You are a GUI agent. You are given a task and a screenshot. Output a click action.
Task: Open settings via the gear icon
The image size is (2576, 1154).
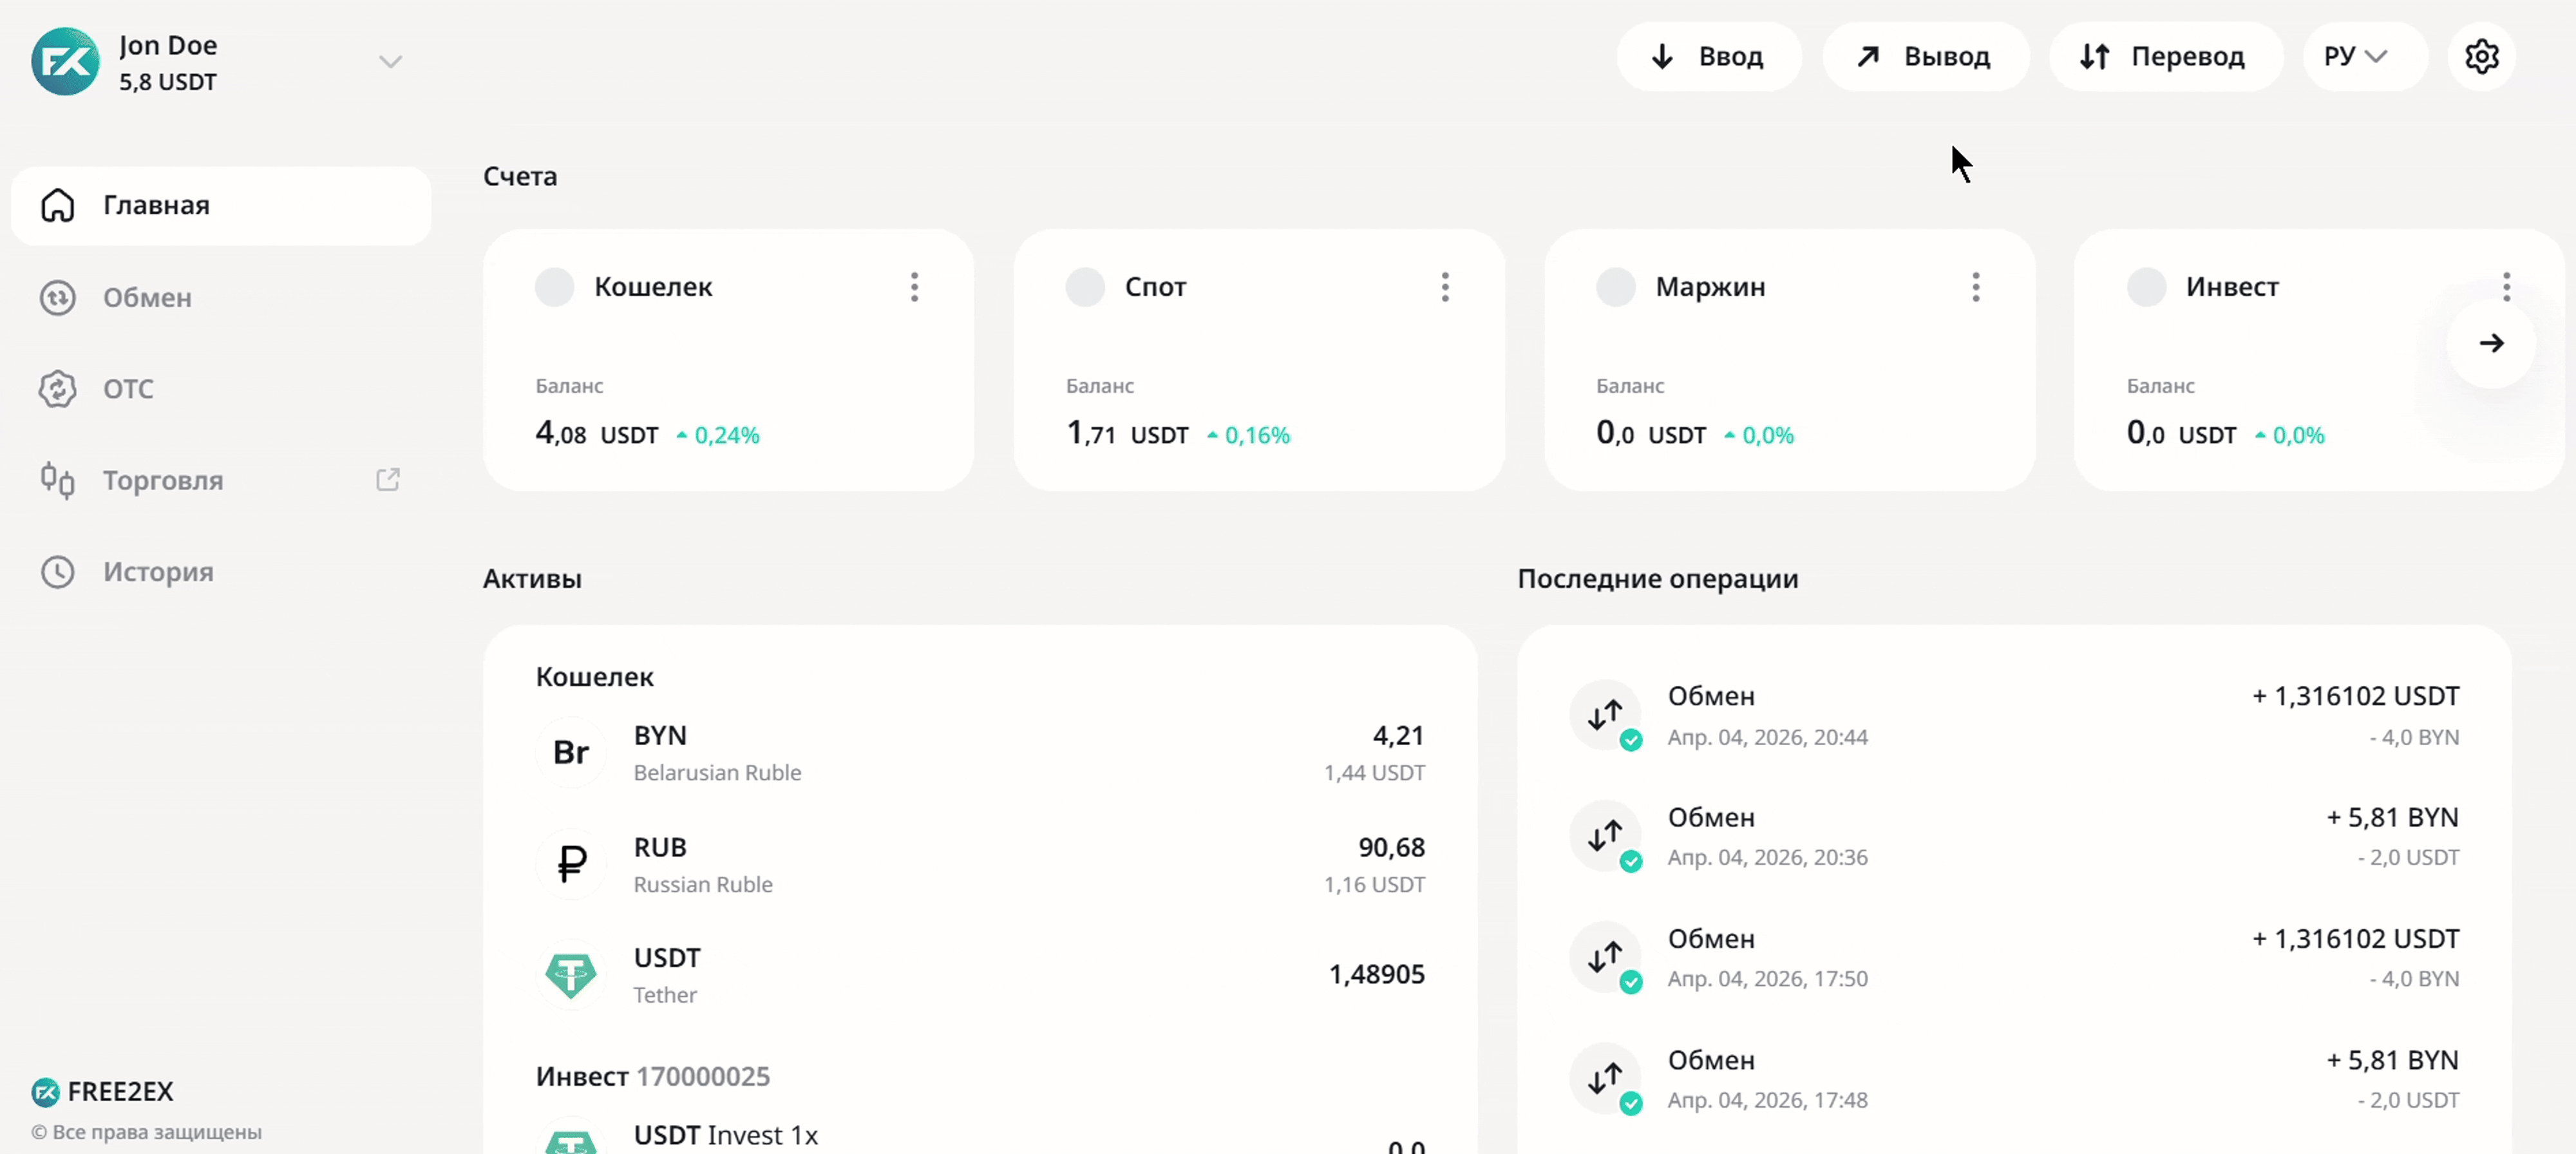[2481, 57]
